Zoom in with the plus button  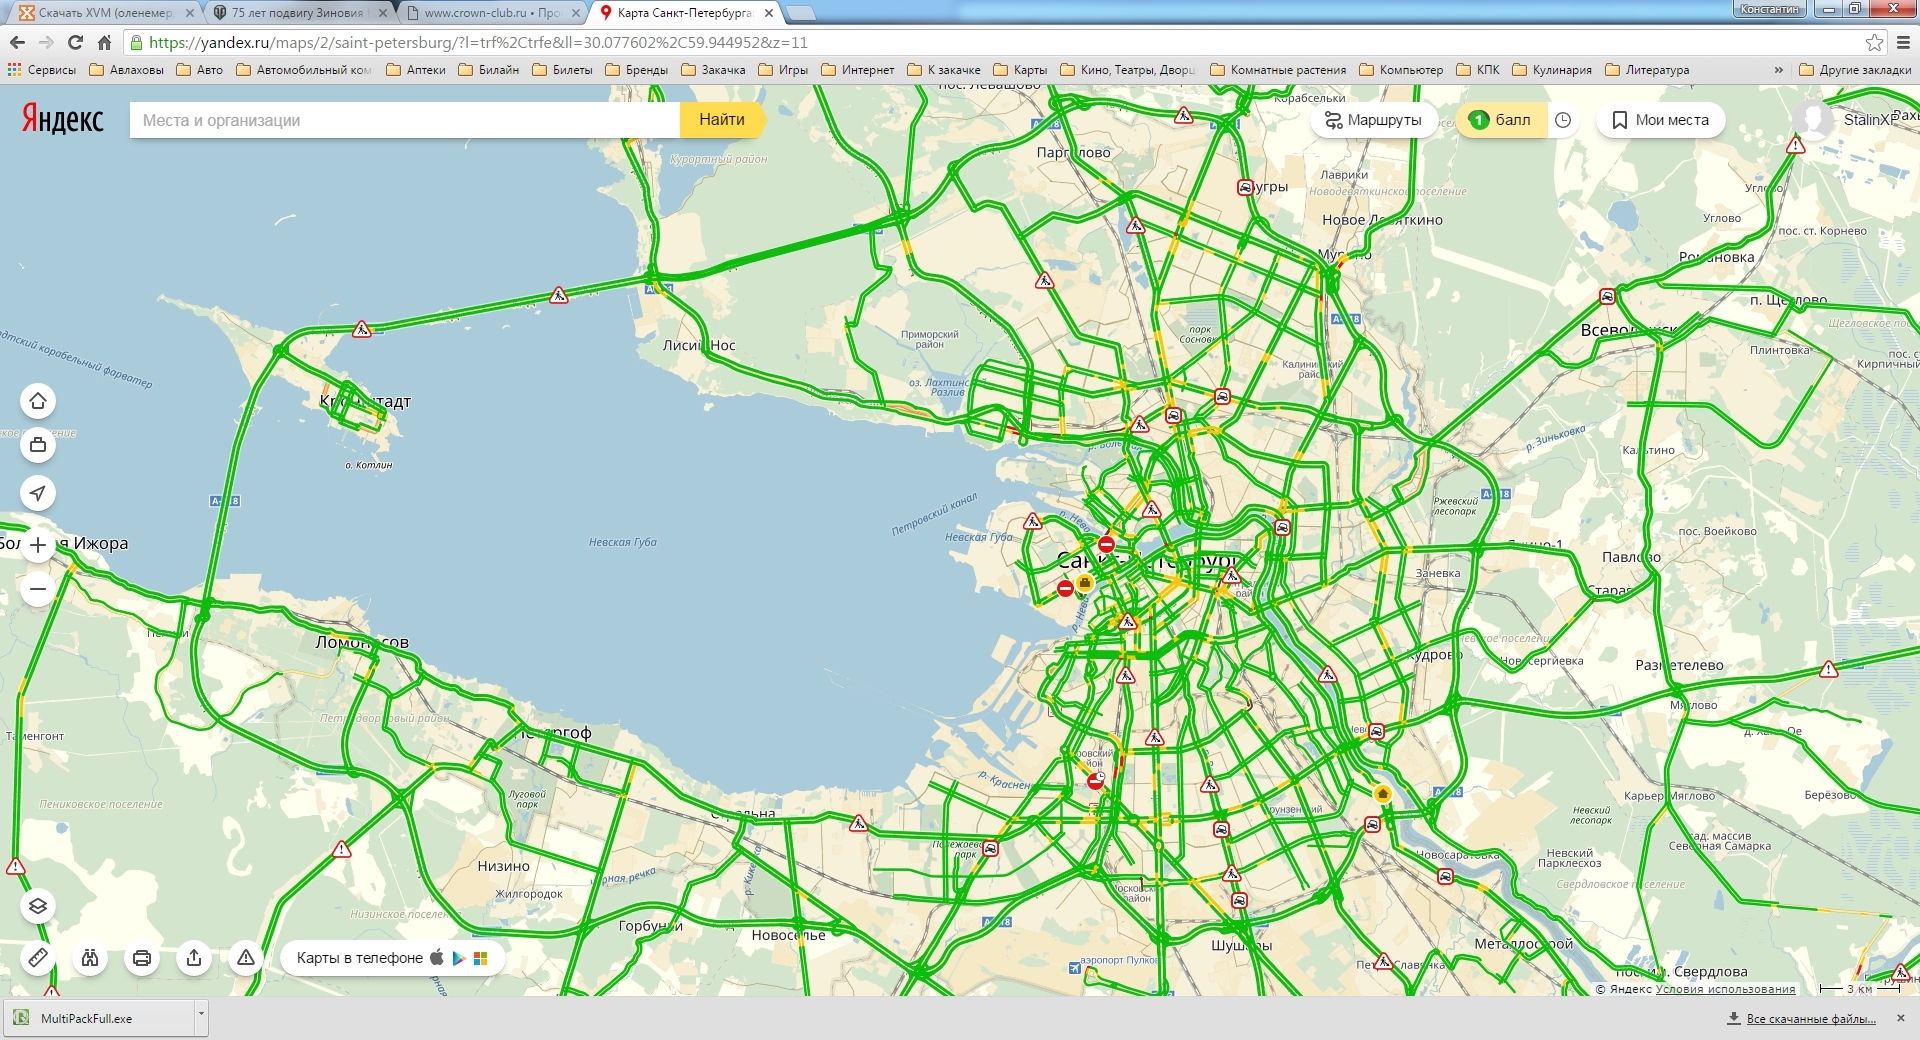38,545
